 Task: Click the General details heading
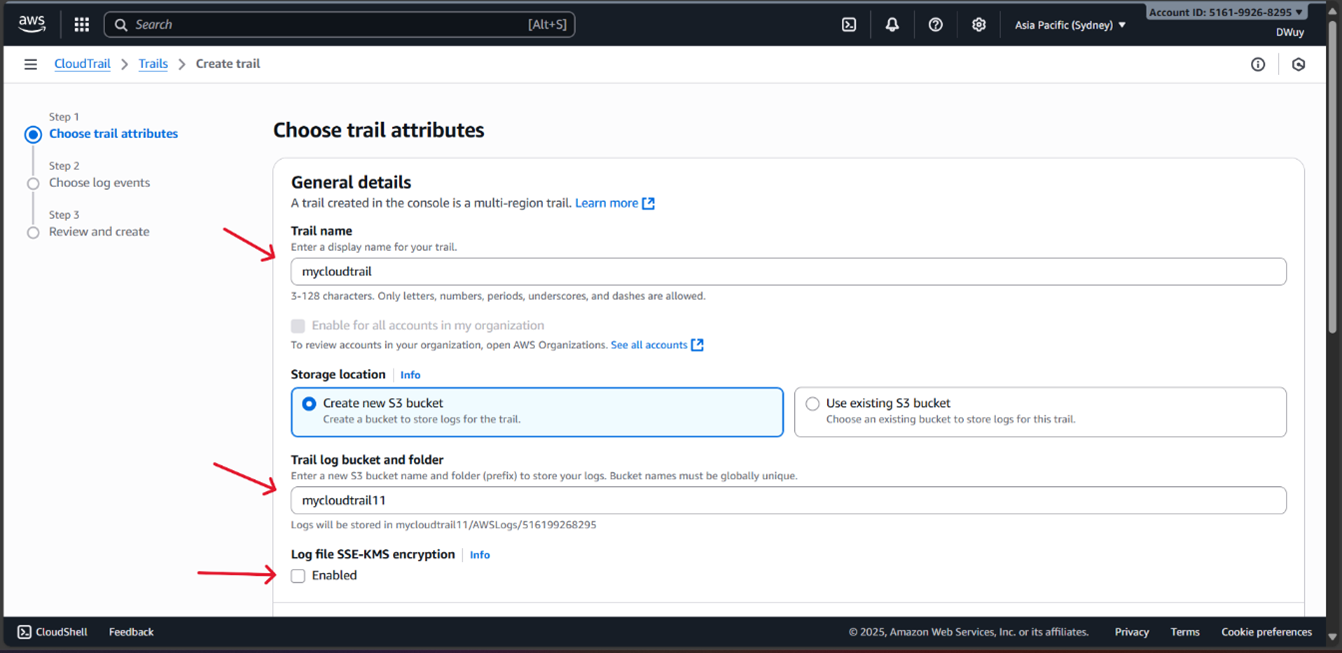point(351,182)
